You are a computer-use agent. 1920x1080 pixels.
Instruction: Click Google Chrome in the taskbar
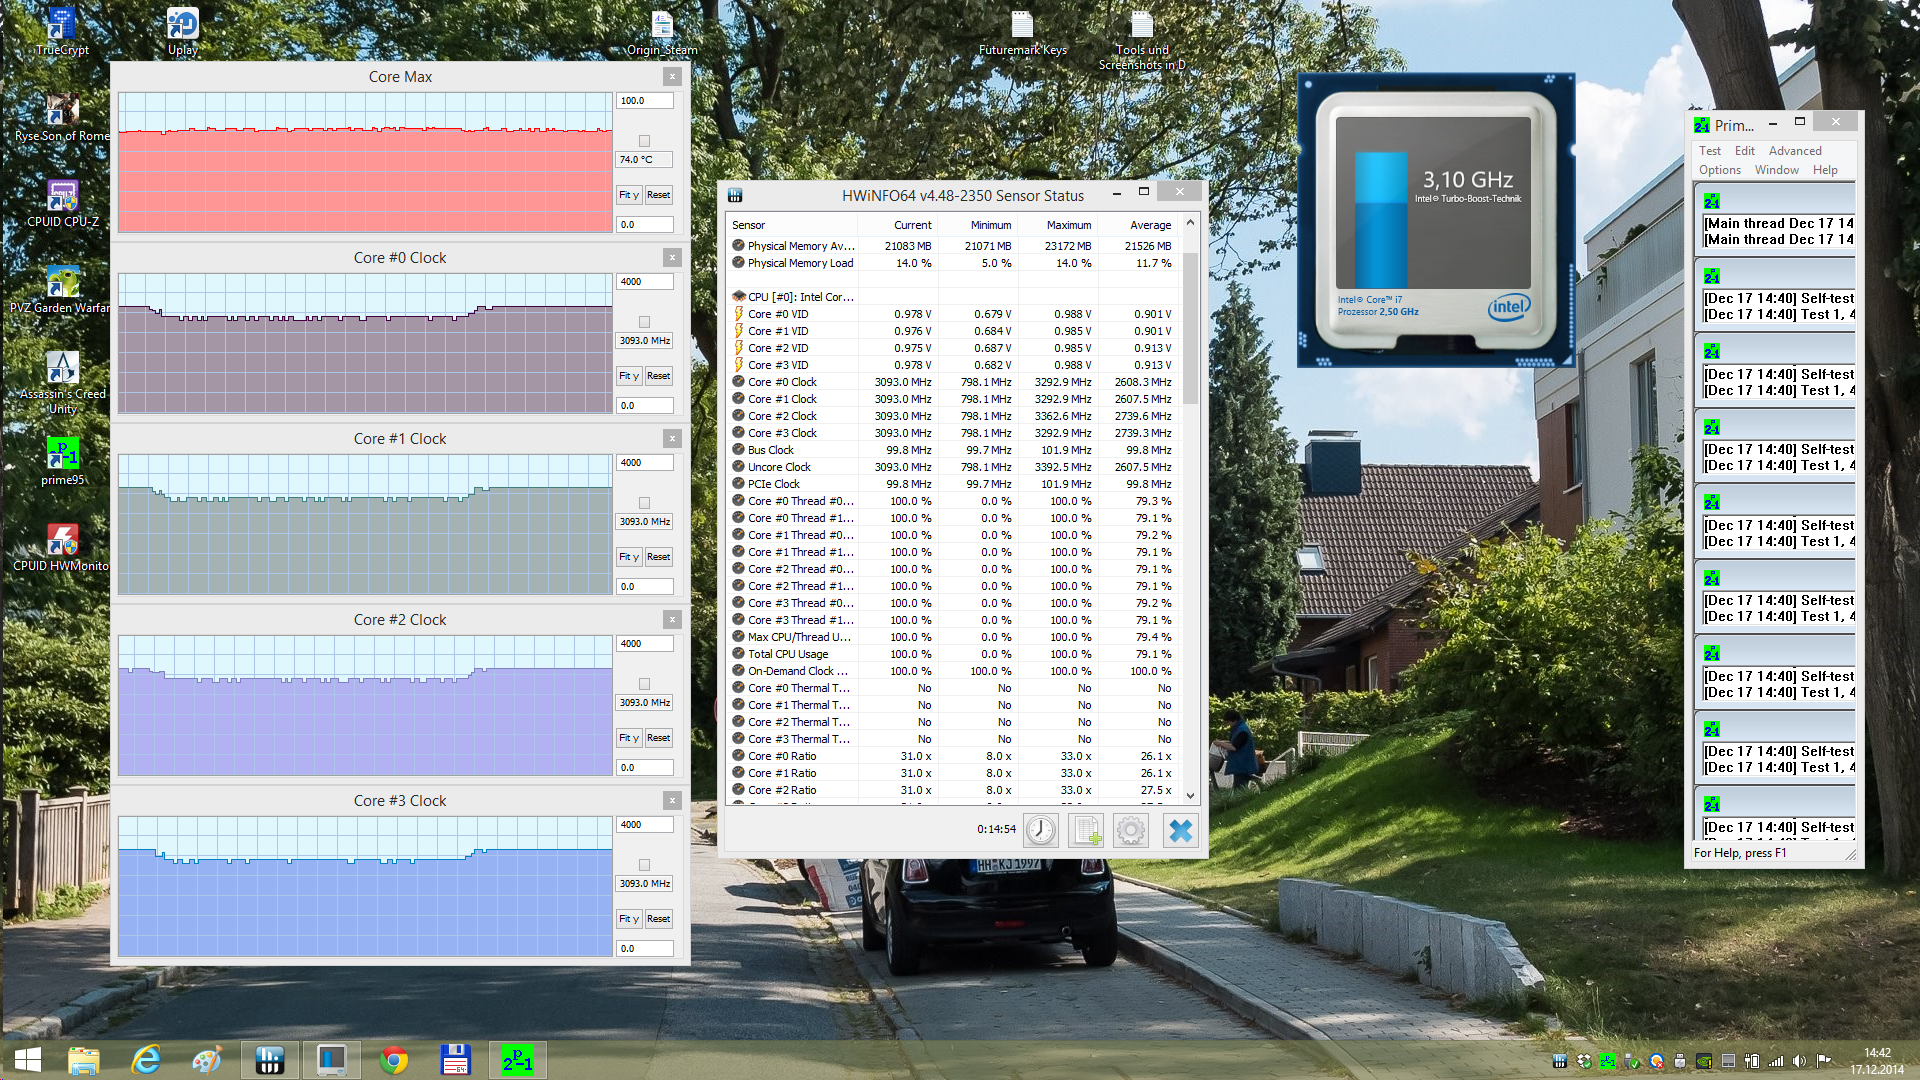(394, 1059)
